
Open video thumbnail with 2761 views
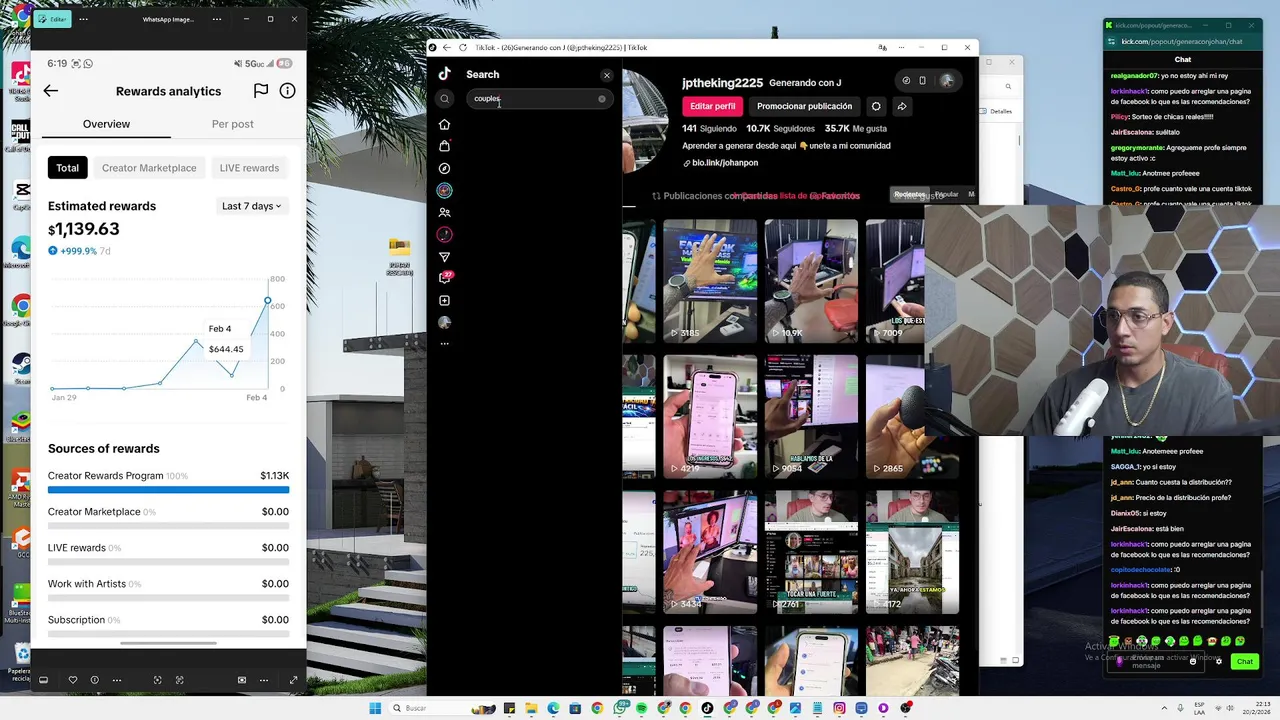point(811,552)
